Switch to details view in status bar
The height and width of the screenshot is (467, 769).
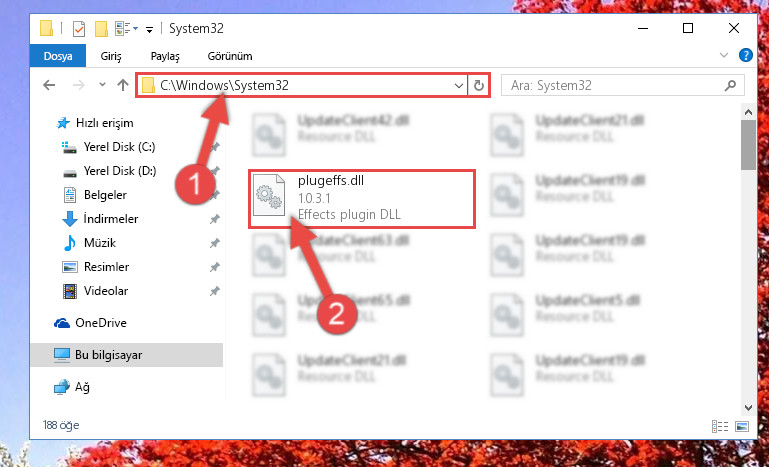tap(720, 426)
